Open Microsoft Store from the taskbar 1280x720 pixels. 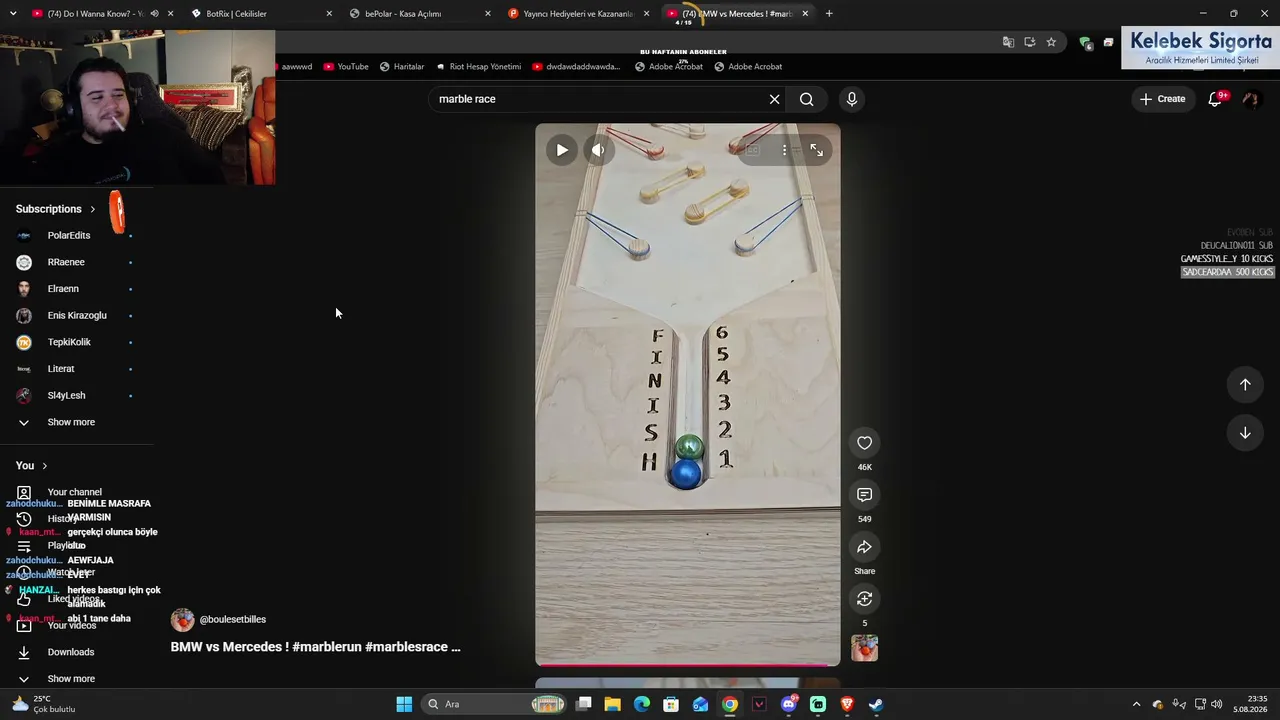(x=671, y=704)
